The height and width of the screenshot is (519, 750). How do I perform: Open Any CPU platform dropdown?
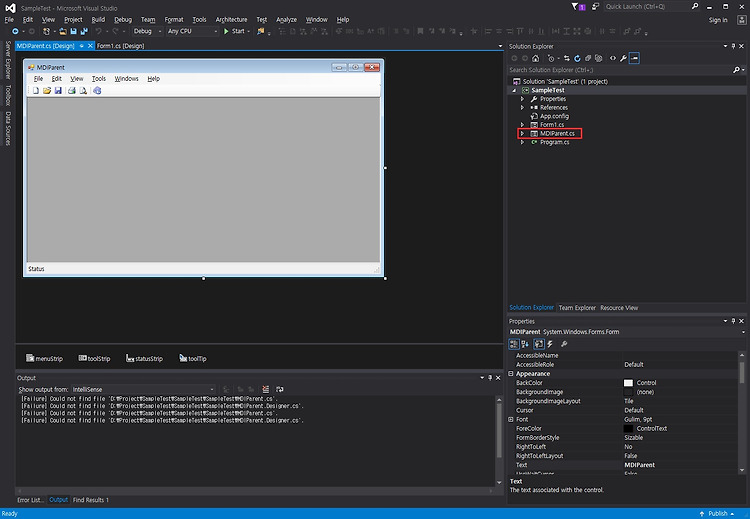[x=193, y=31]
